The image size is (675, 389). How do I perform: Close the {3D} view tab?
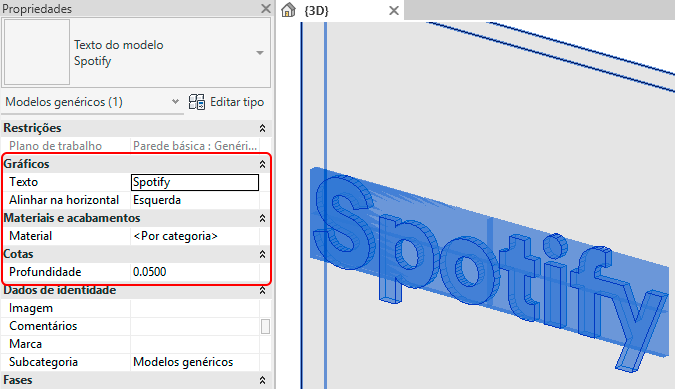pyautogui.click(x=393, y=10)
